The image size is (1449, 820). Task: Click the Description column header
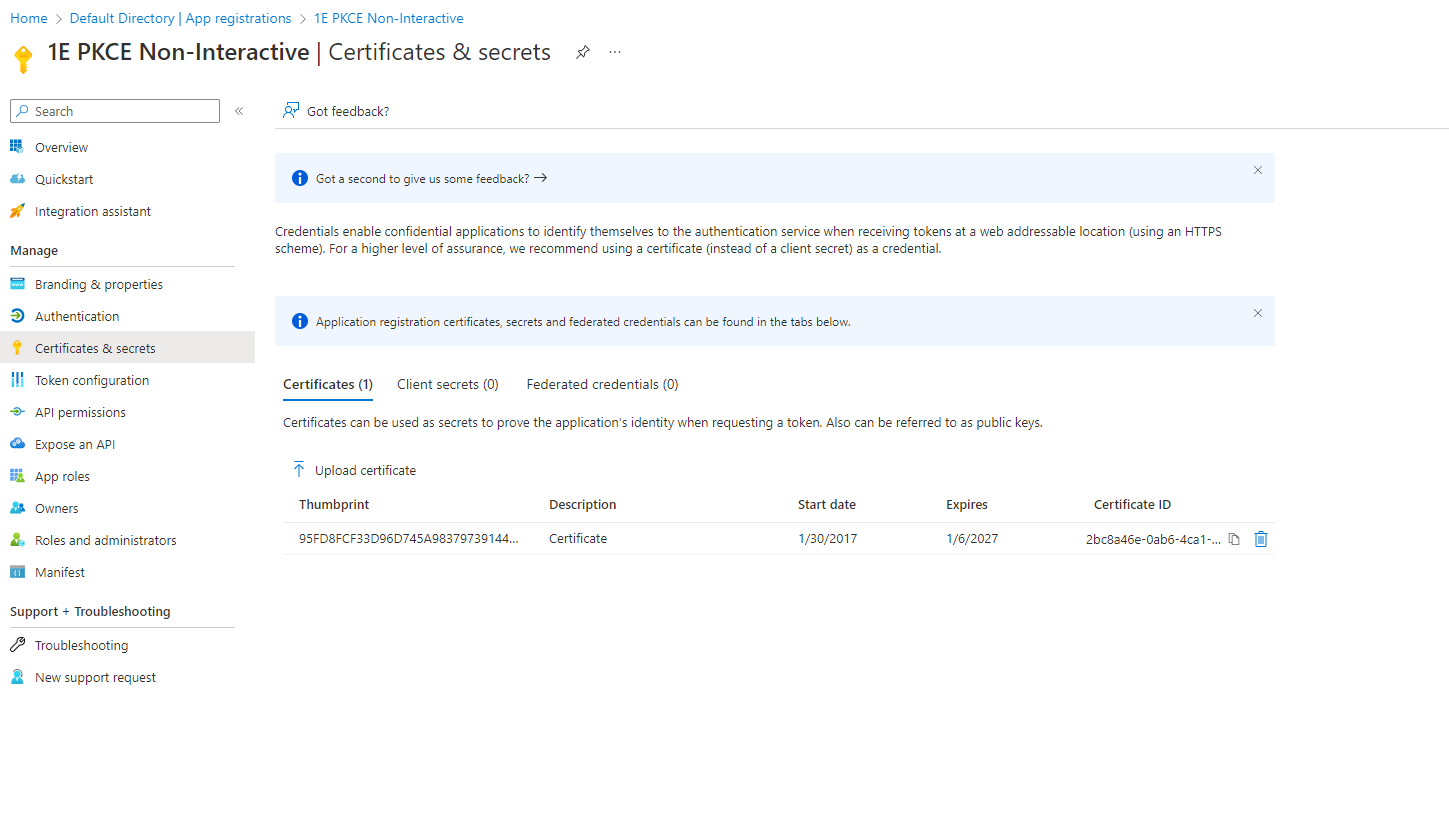click(x=583, y=504)
